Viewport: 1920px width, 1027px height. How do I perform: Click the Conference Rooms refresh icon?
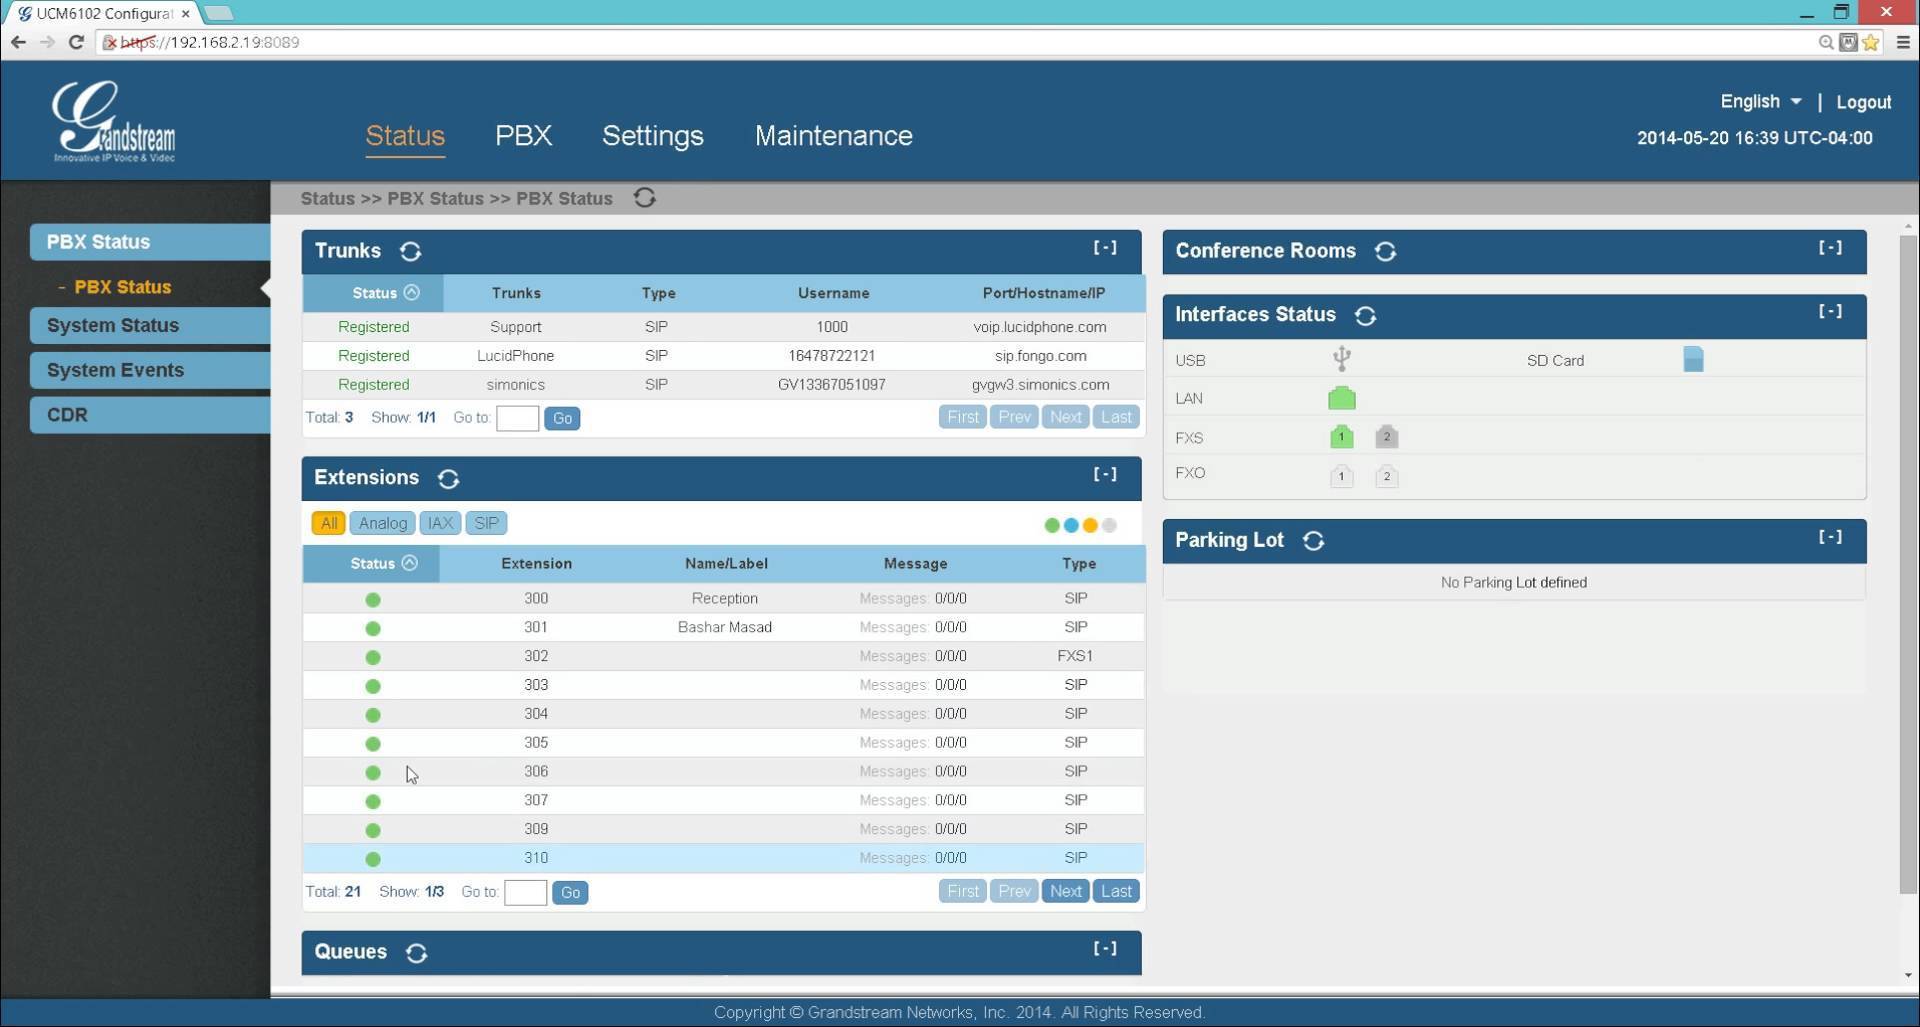(1385, 251)
